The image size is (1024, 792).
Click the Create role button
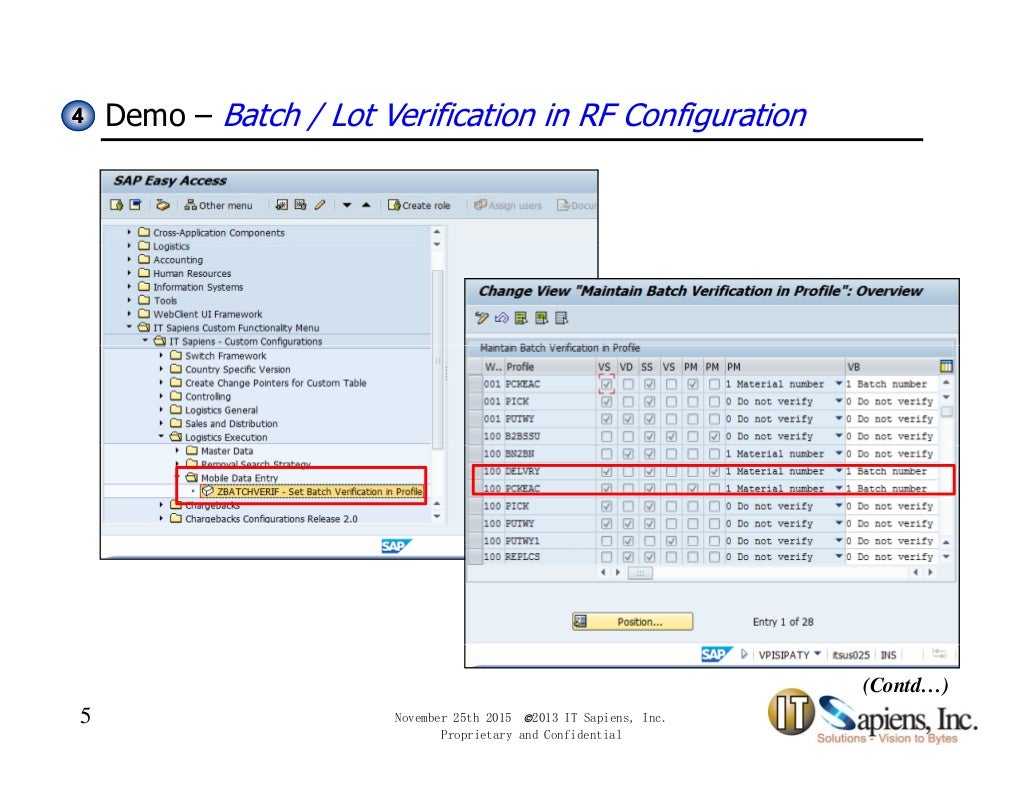[x=419, y=205]
